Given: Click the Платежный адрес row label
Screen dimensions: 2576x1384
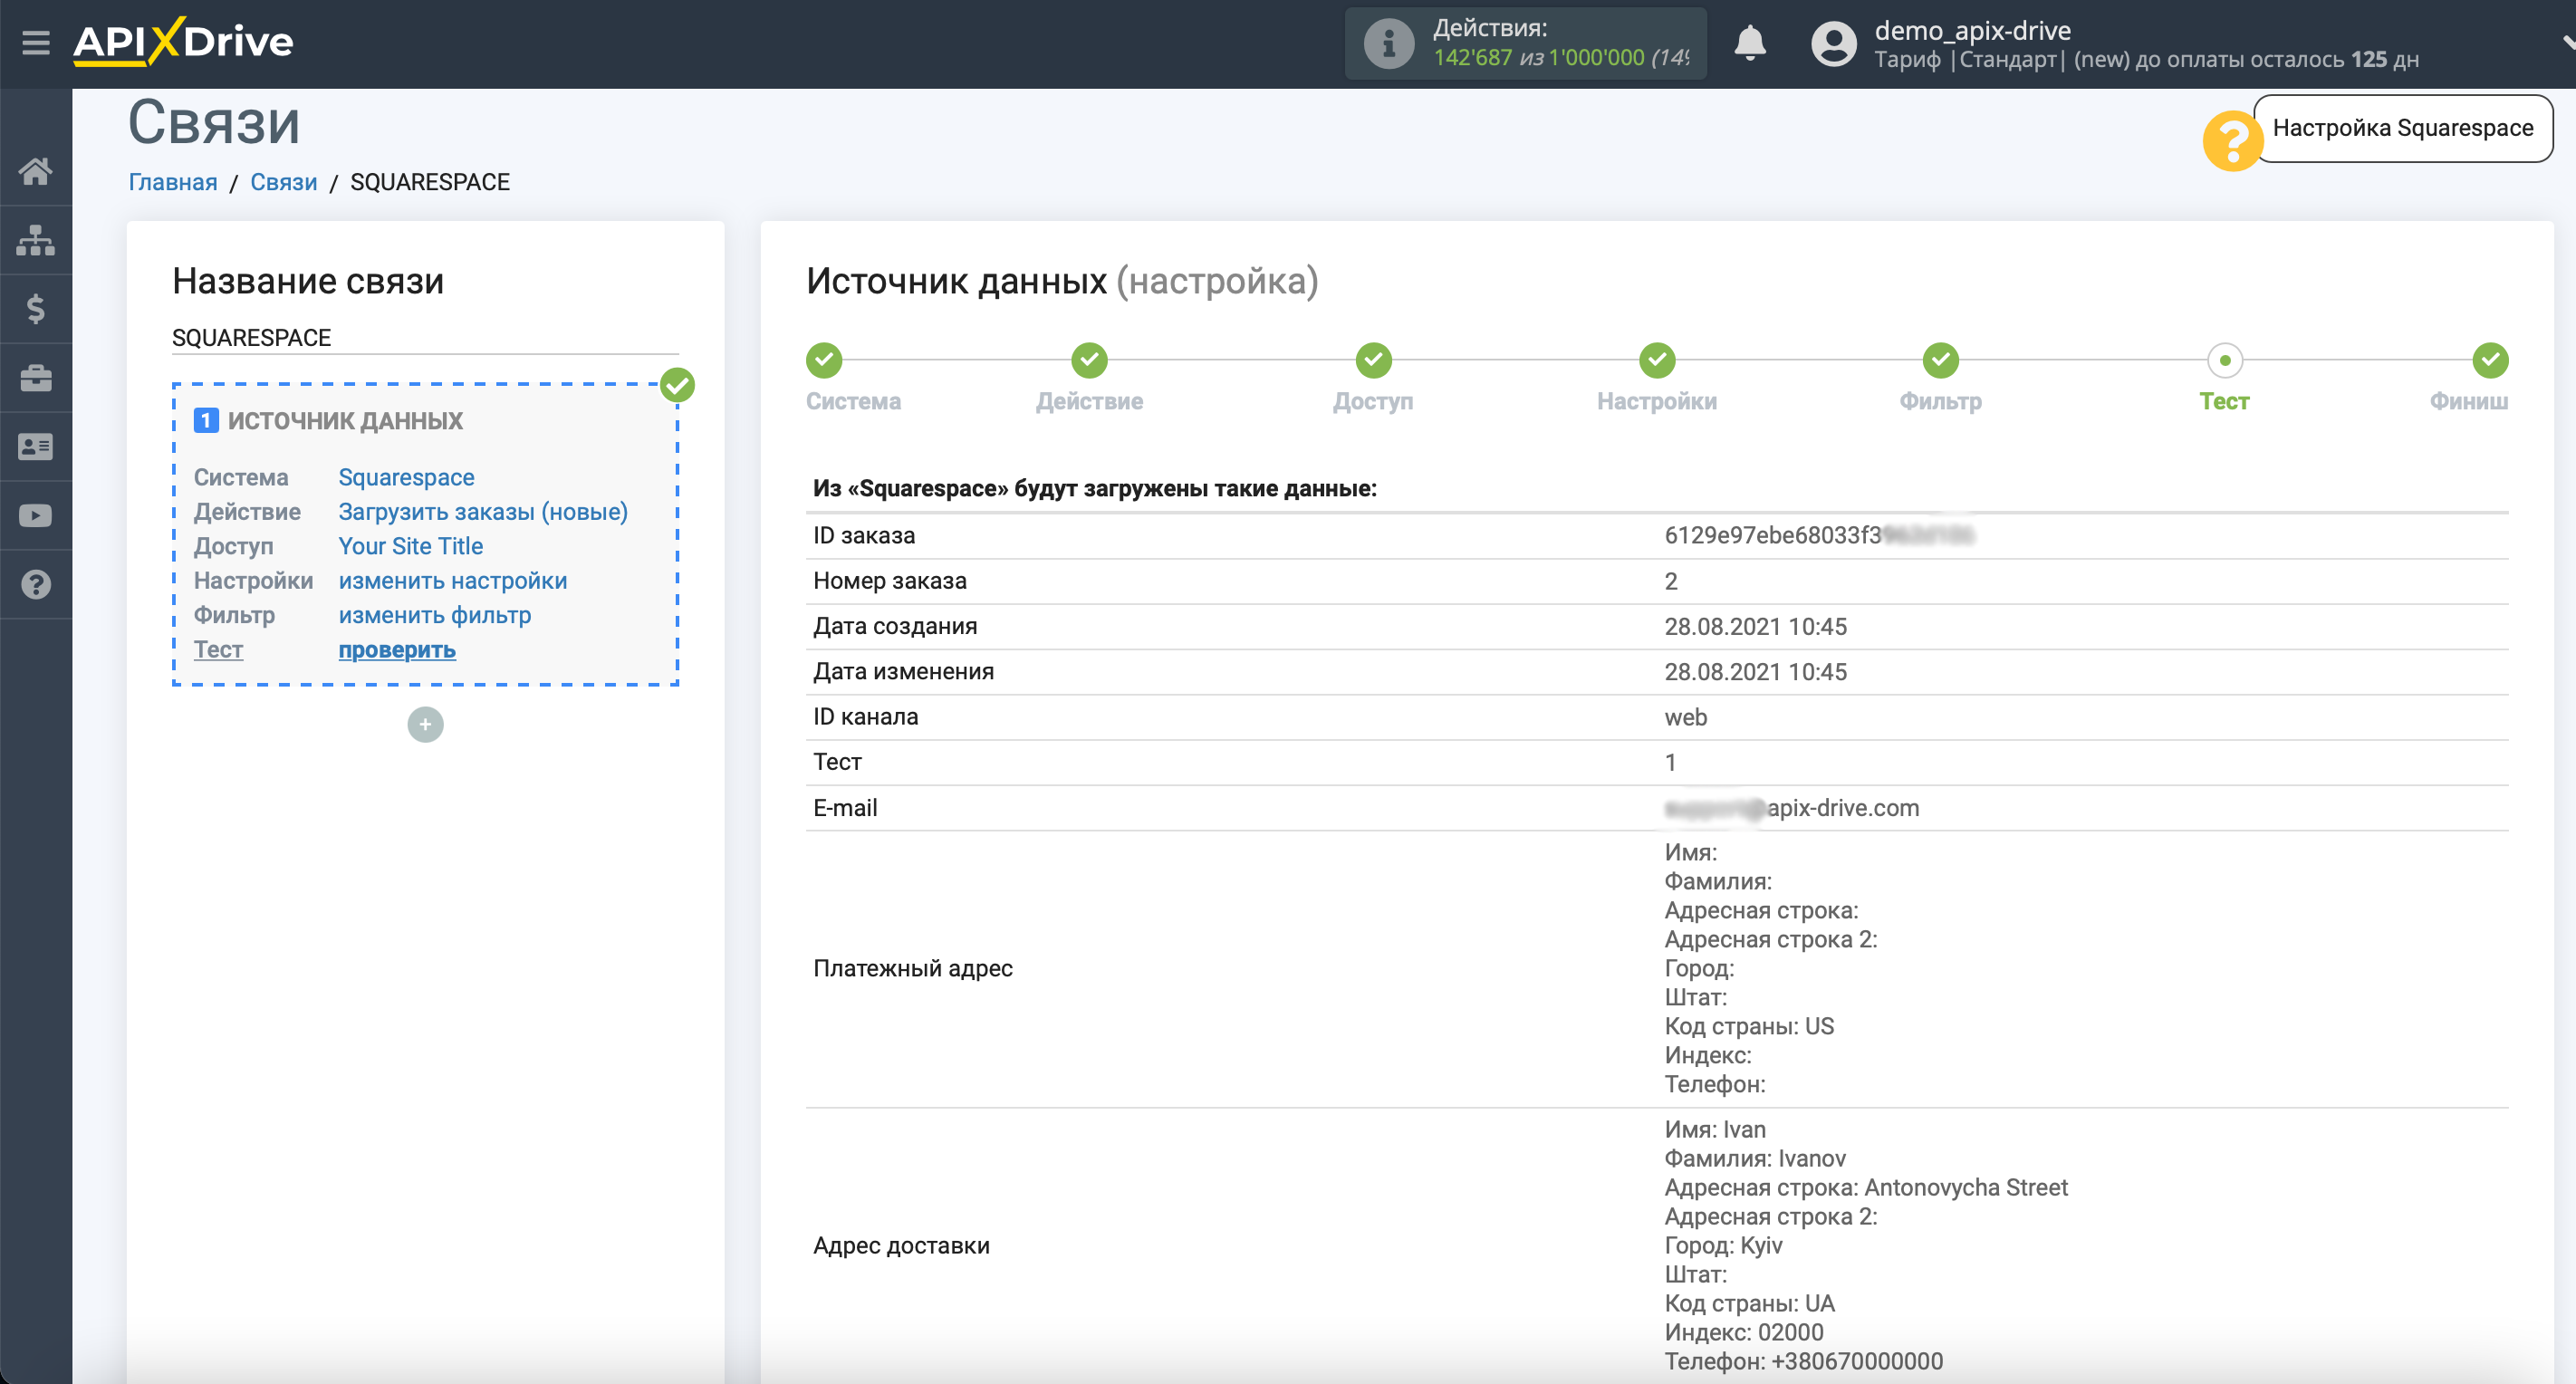Looking at the screenshot, I should (913, 968).
